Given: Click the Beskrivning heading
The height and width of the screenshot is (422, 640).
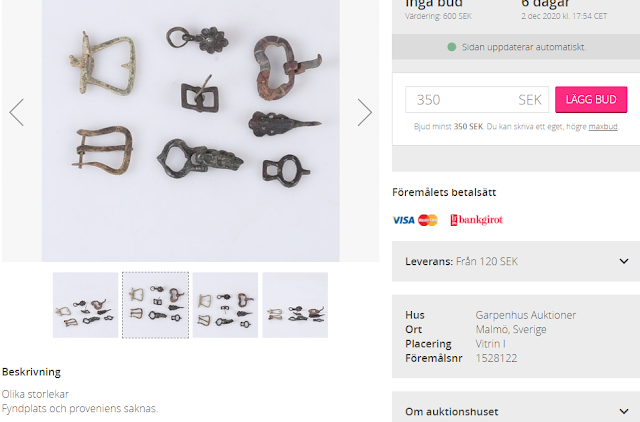Looking at the screenshot, I should (31, 372).
